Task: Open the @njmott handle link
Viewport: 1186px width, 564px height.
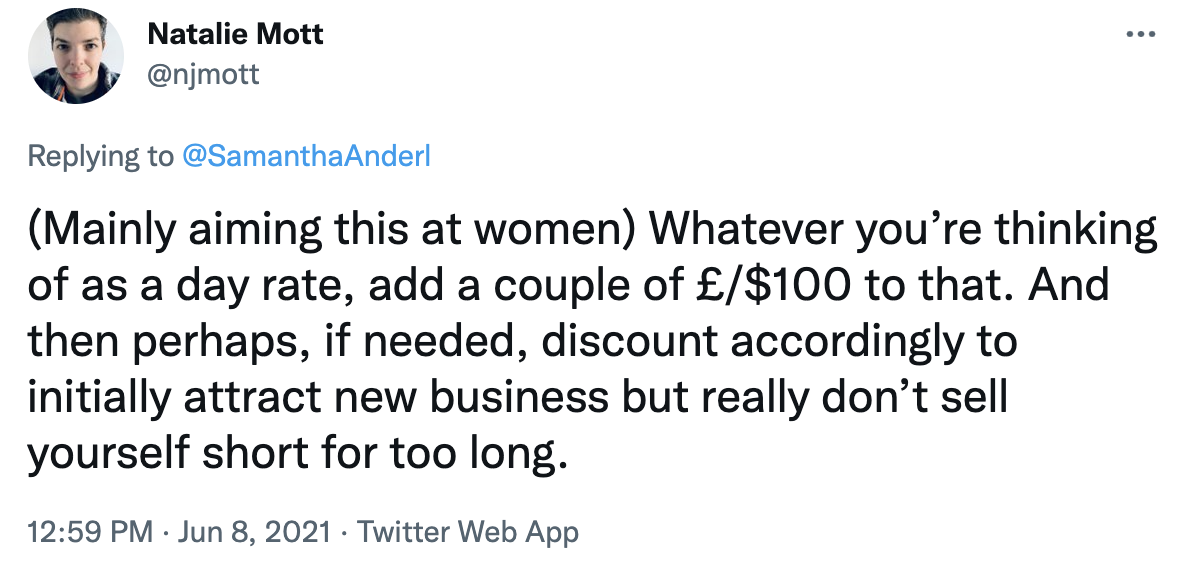Action: click(203, 74)
